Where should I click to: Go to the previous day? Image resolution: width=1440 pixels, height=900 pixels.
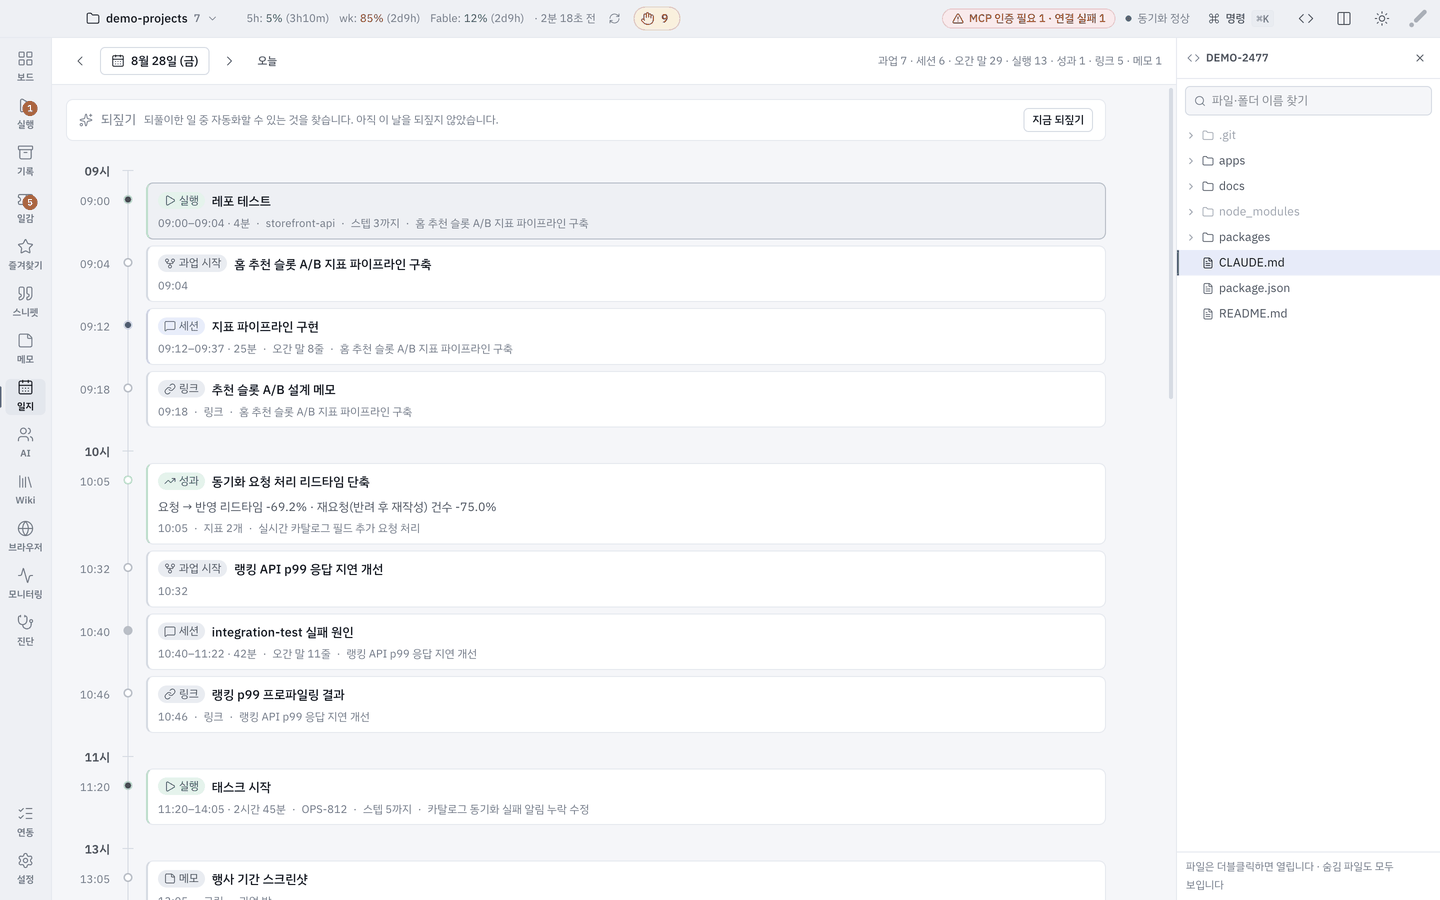tap(80, 61)
